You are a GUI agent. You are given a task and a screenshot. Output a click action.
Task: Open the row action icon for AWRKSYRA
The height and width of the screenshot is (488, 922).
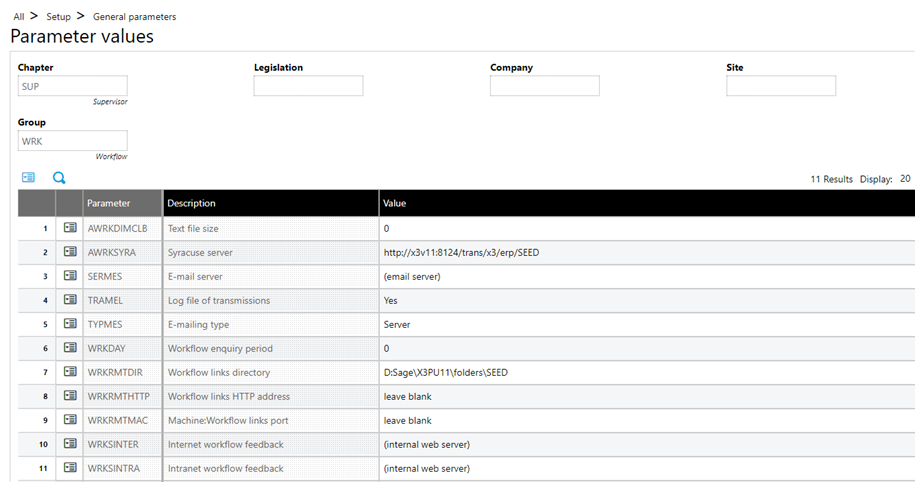pos(70,252)
